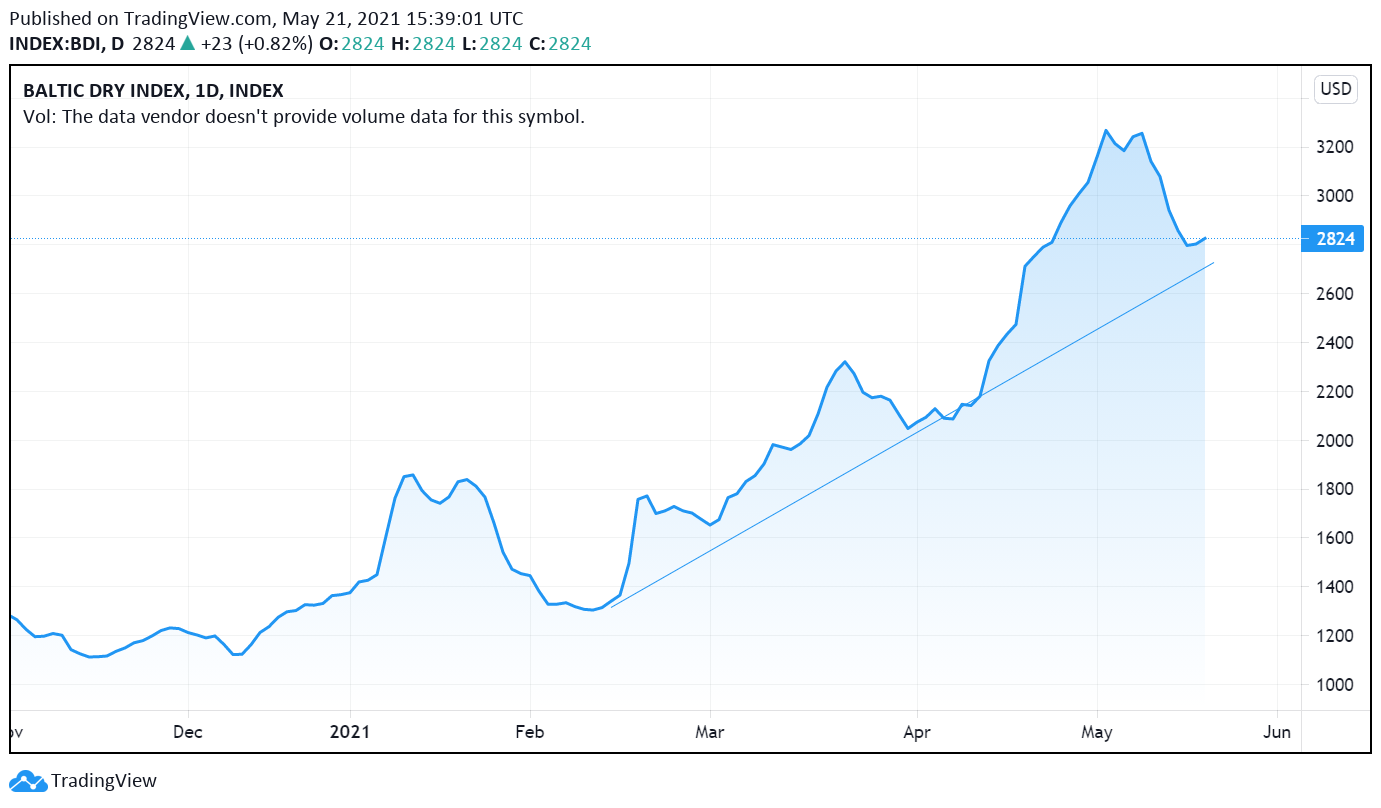Click the 1000 price axis label

click(1334, 685)
